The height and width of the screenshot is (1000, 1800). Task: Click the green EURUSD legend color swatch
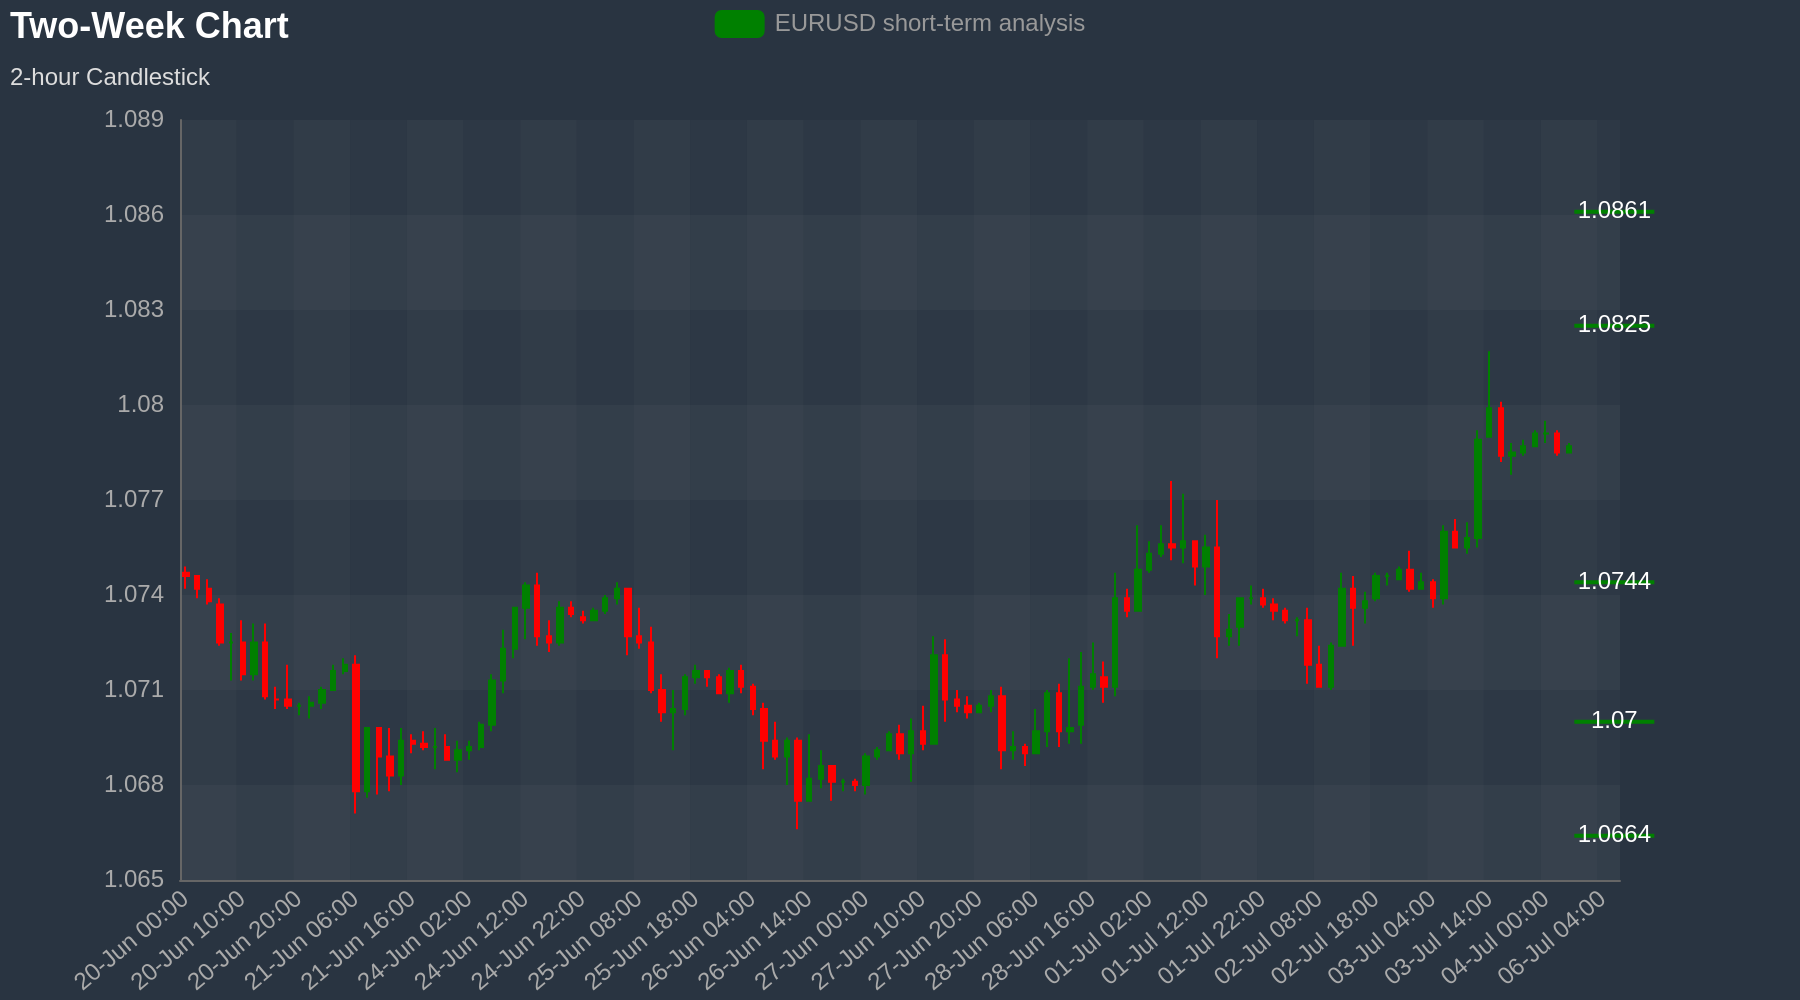tap(740, 24)
